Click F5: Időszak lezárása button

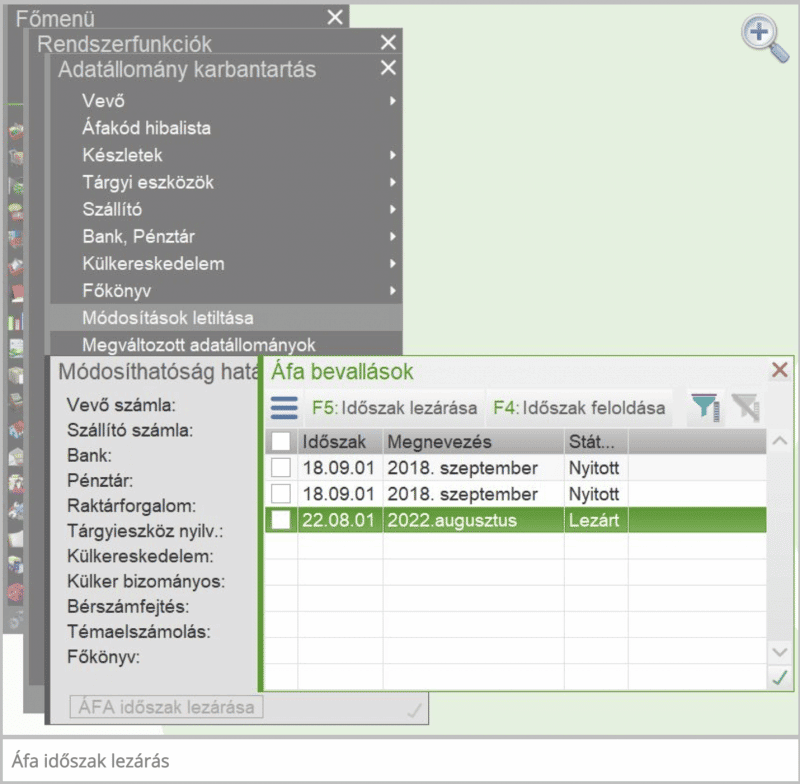(x=394, y=408)
